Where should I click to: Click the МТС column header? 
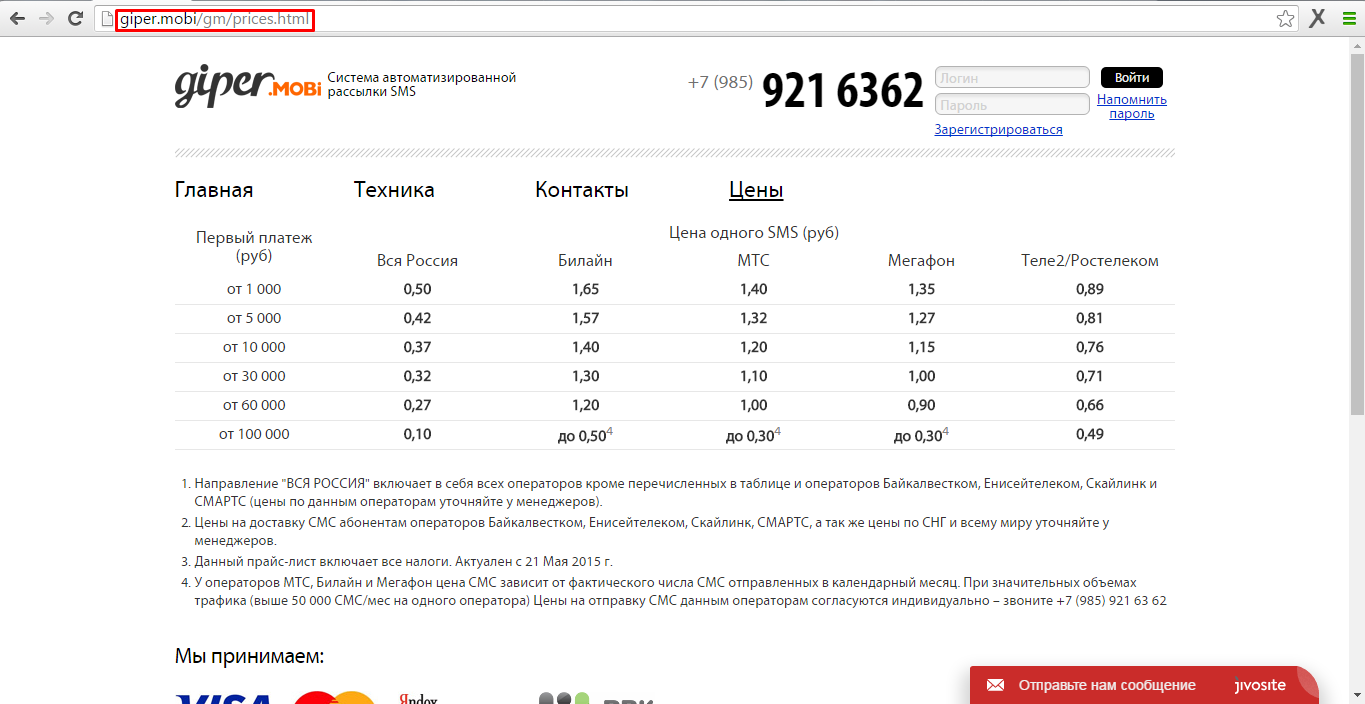point(753,261)
